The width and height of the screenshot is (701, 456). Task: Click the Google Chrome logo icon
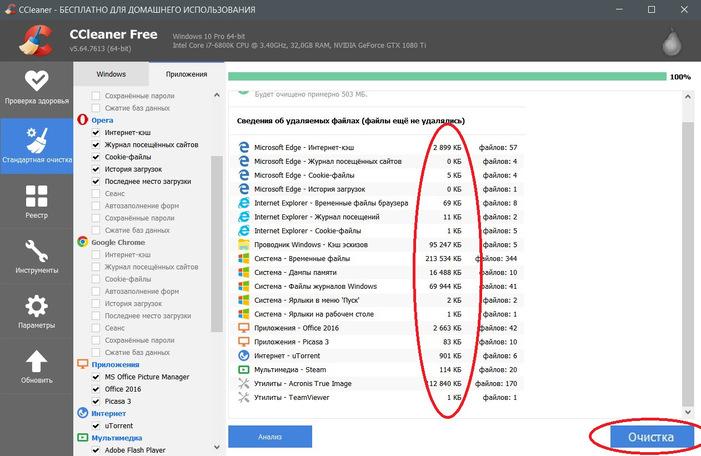tap(83, 242)
